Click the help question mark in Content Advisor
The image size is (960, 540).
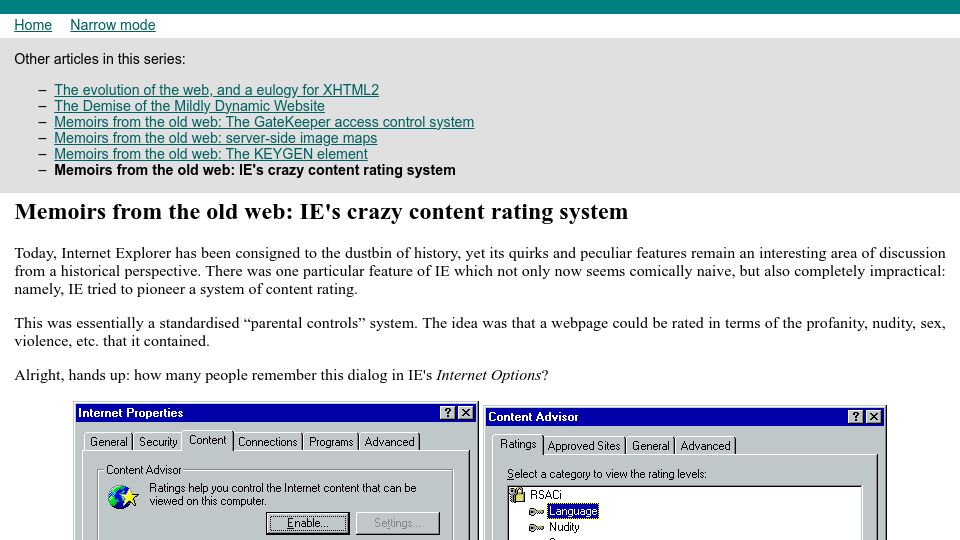click(x=855, y=417)
